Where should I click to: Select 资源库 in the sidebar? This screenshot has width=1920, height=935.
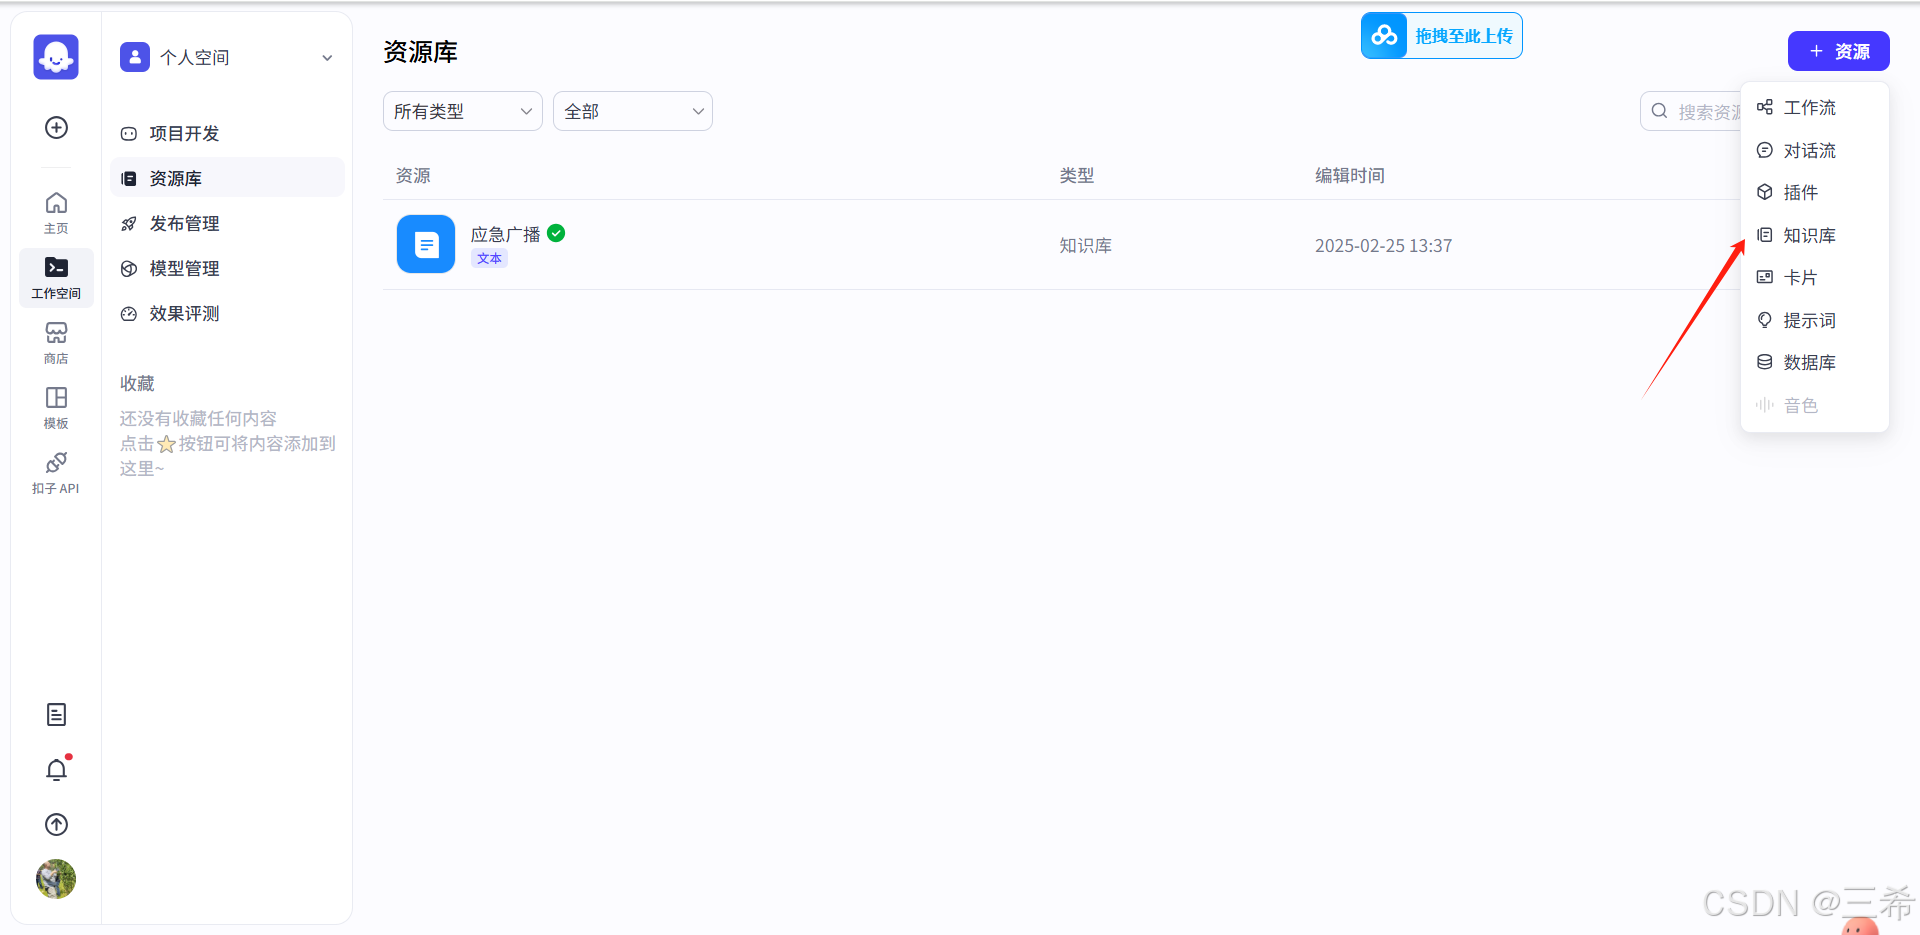(x=227, y=178)
